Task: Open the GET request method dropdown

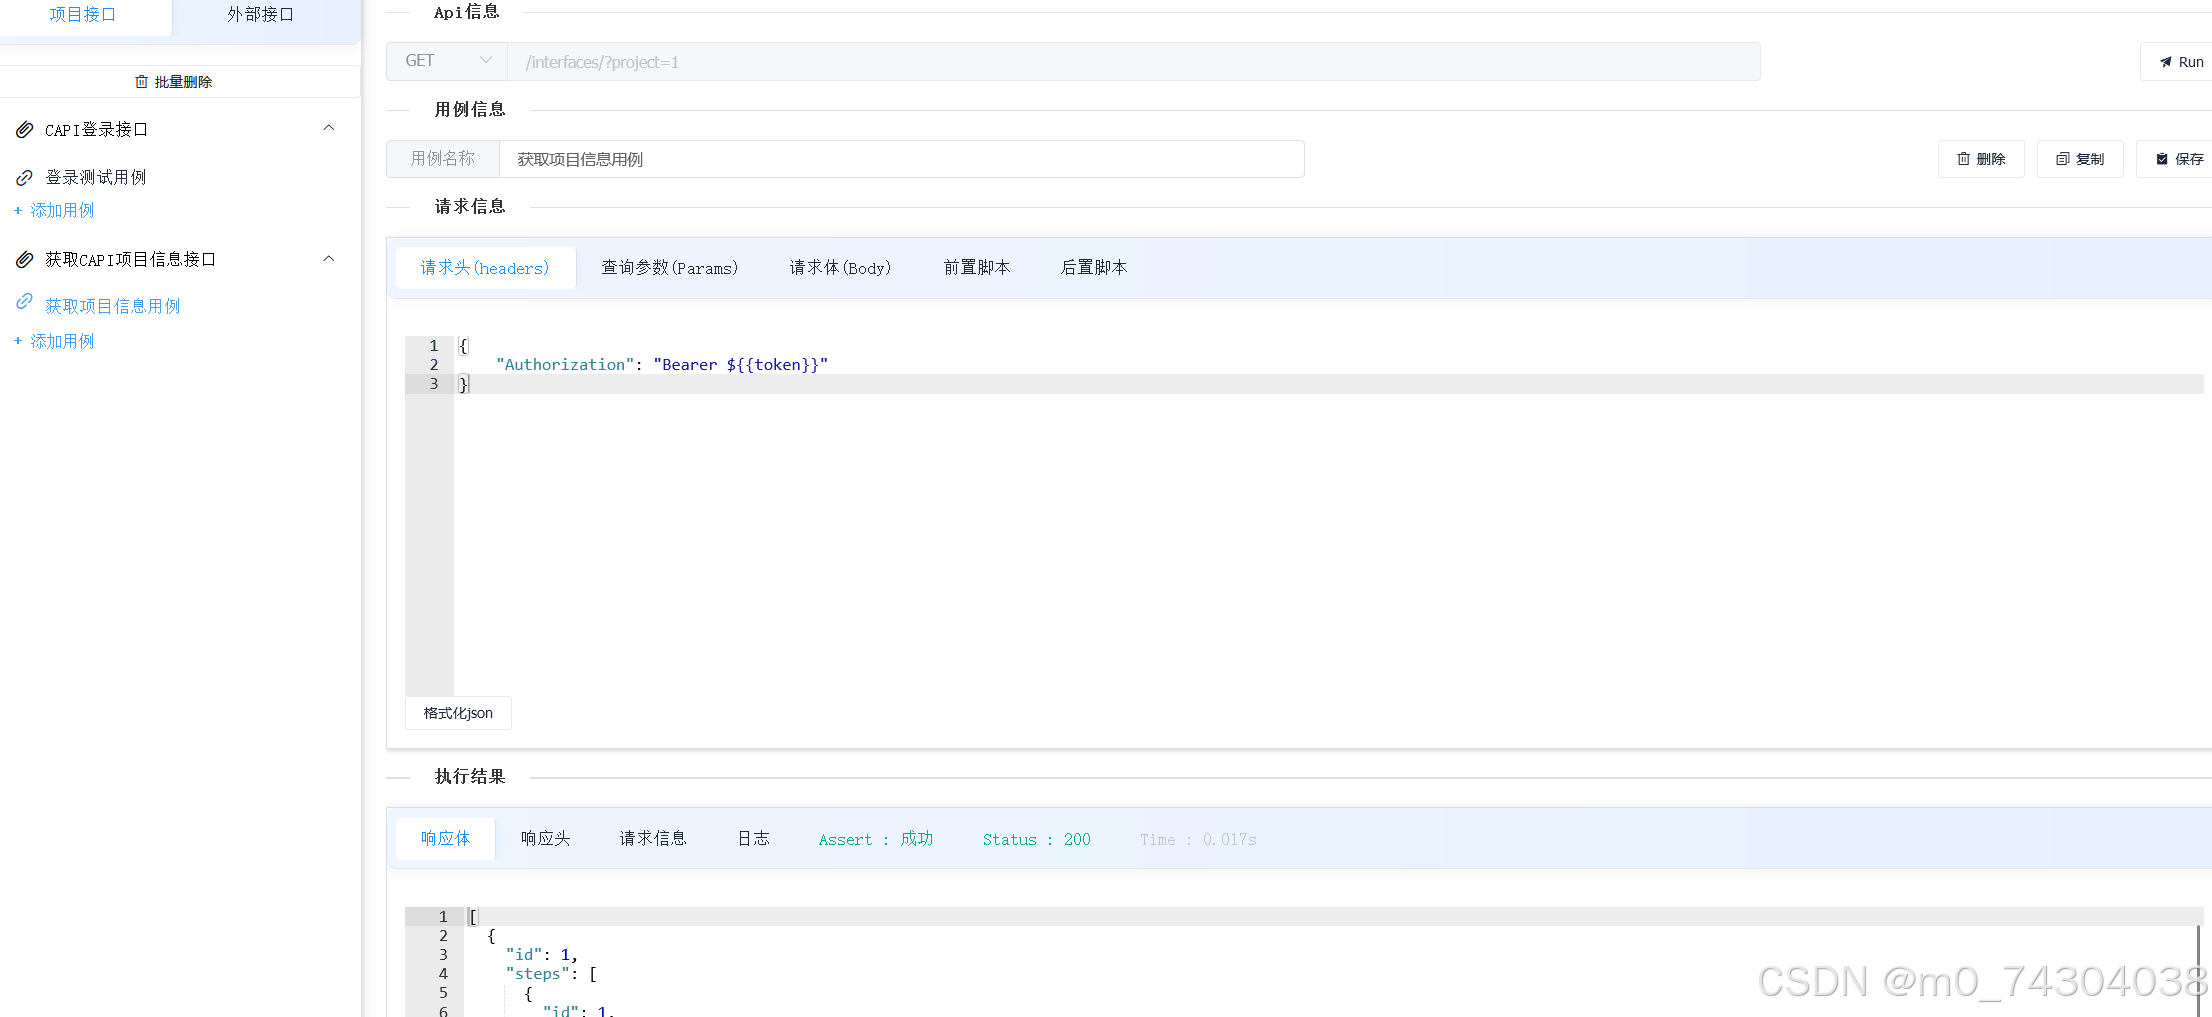Action: pyautogui.click(x=446, y=61)
